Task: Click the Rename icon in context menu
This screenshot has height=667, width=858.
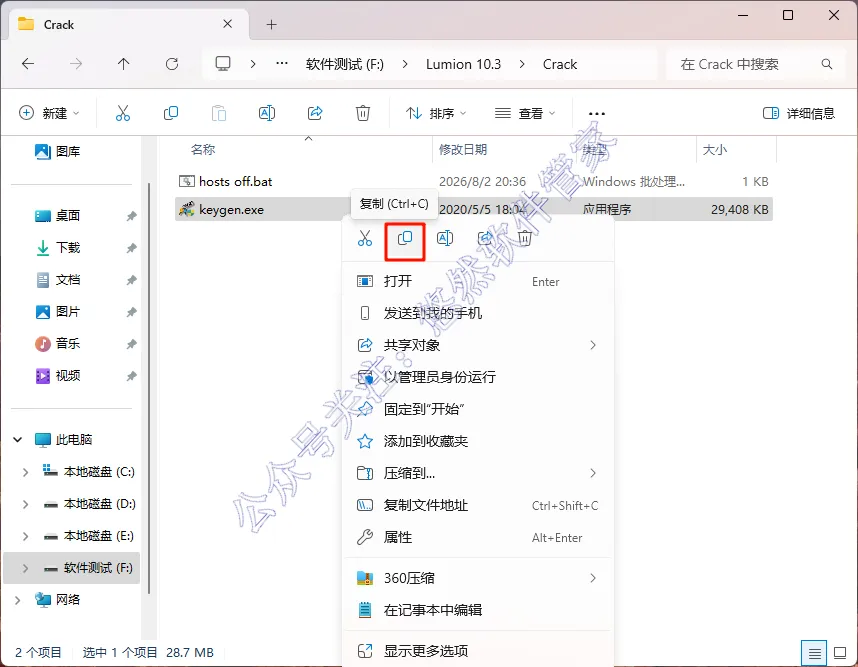Action: tap(445, 239)
